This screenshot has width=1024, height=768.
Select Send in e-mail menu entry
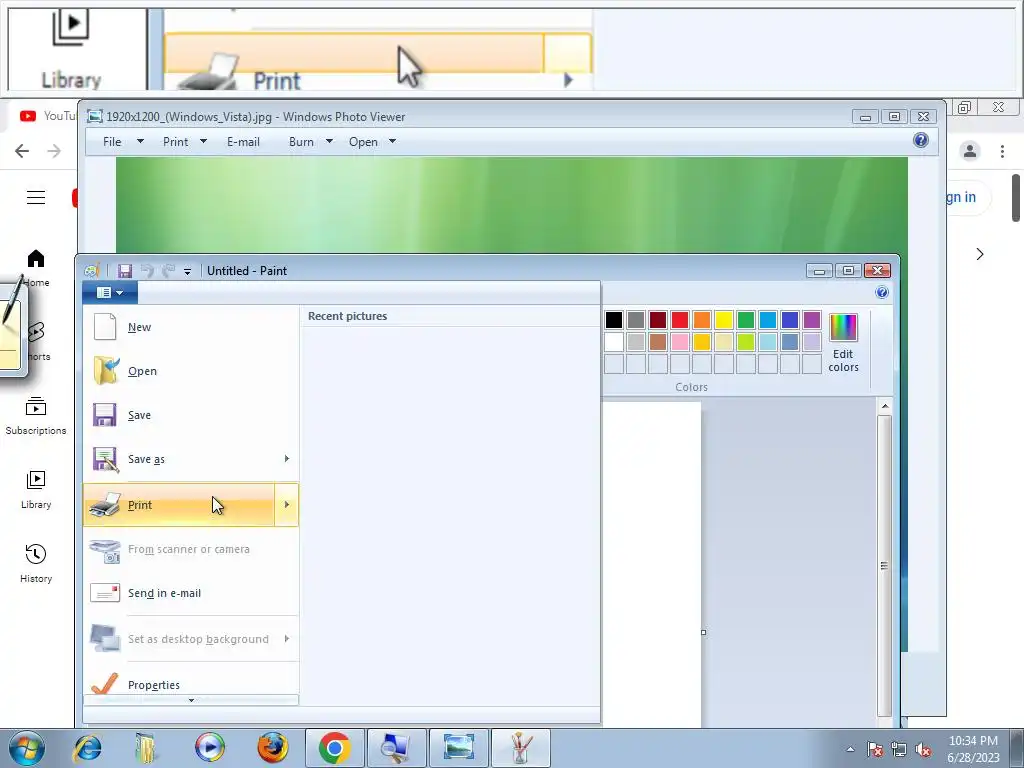[191, 593]
